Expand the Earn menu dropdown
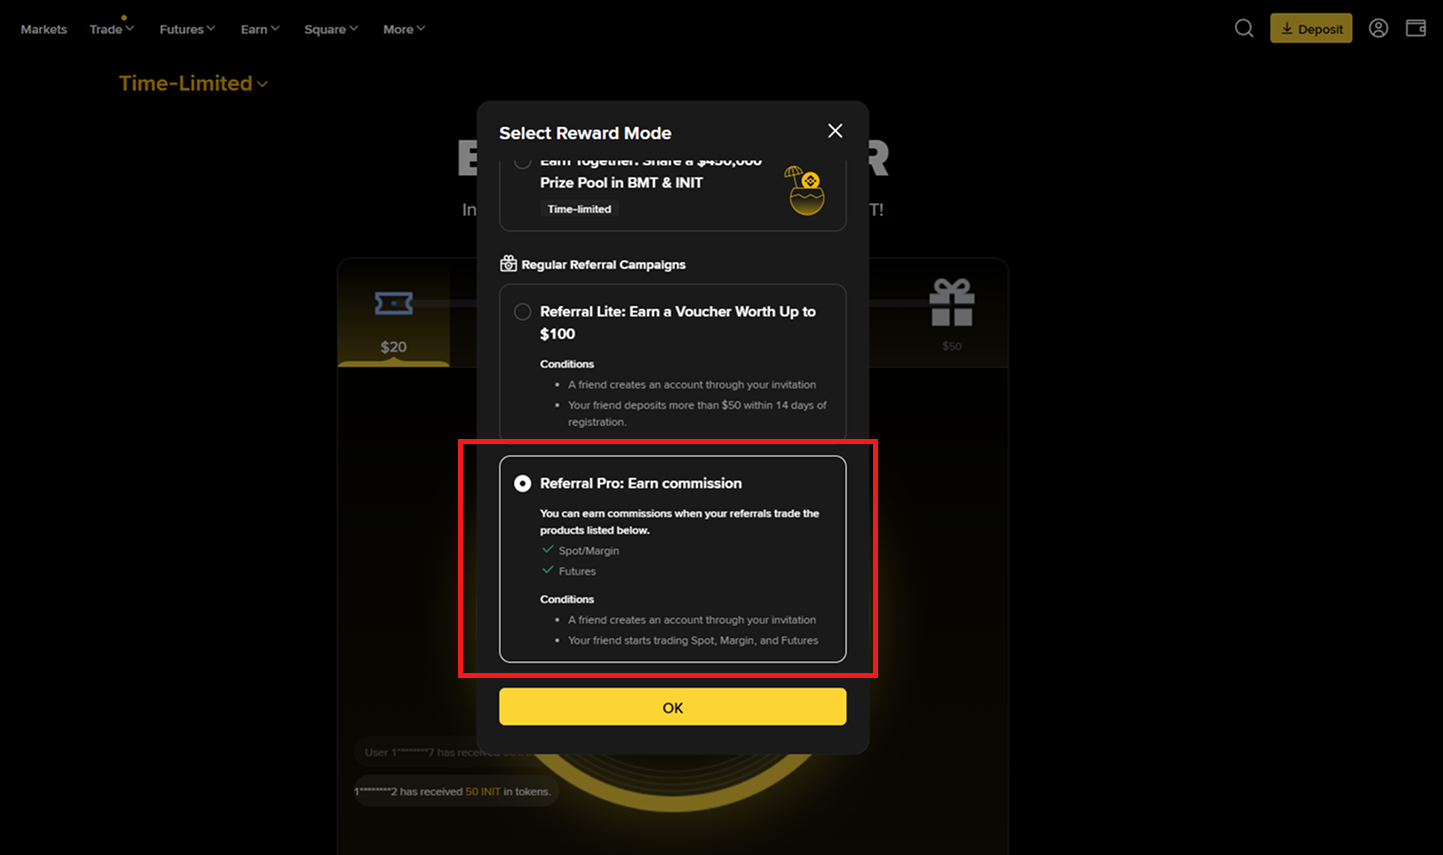Image resolution: width=1443 pixels, height=855 pixels. pyautogui.click(x=260, y=29)
